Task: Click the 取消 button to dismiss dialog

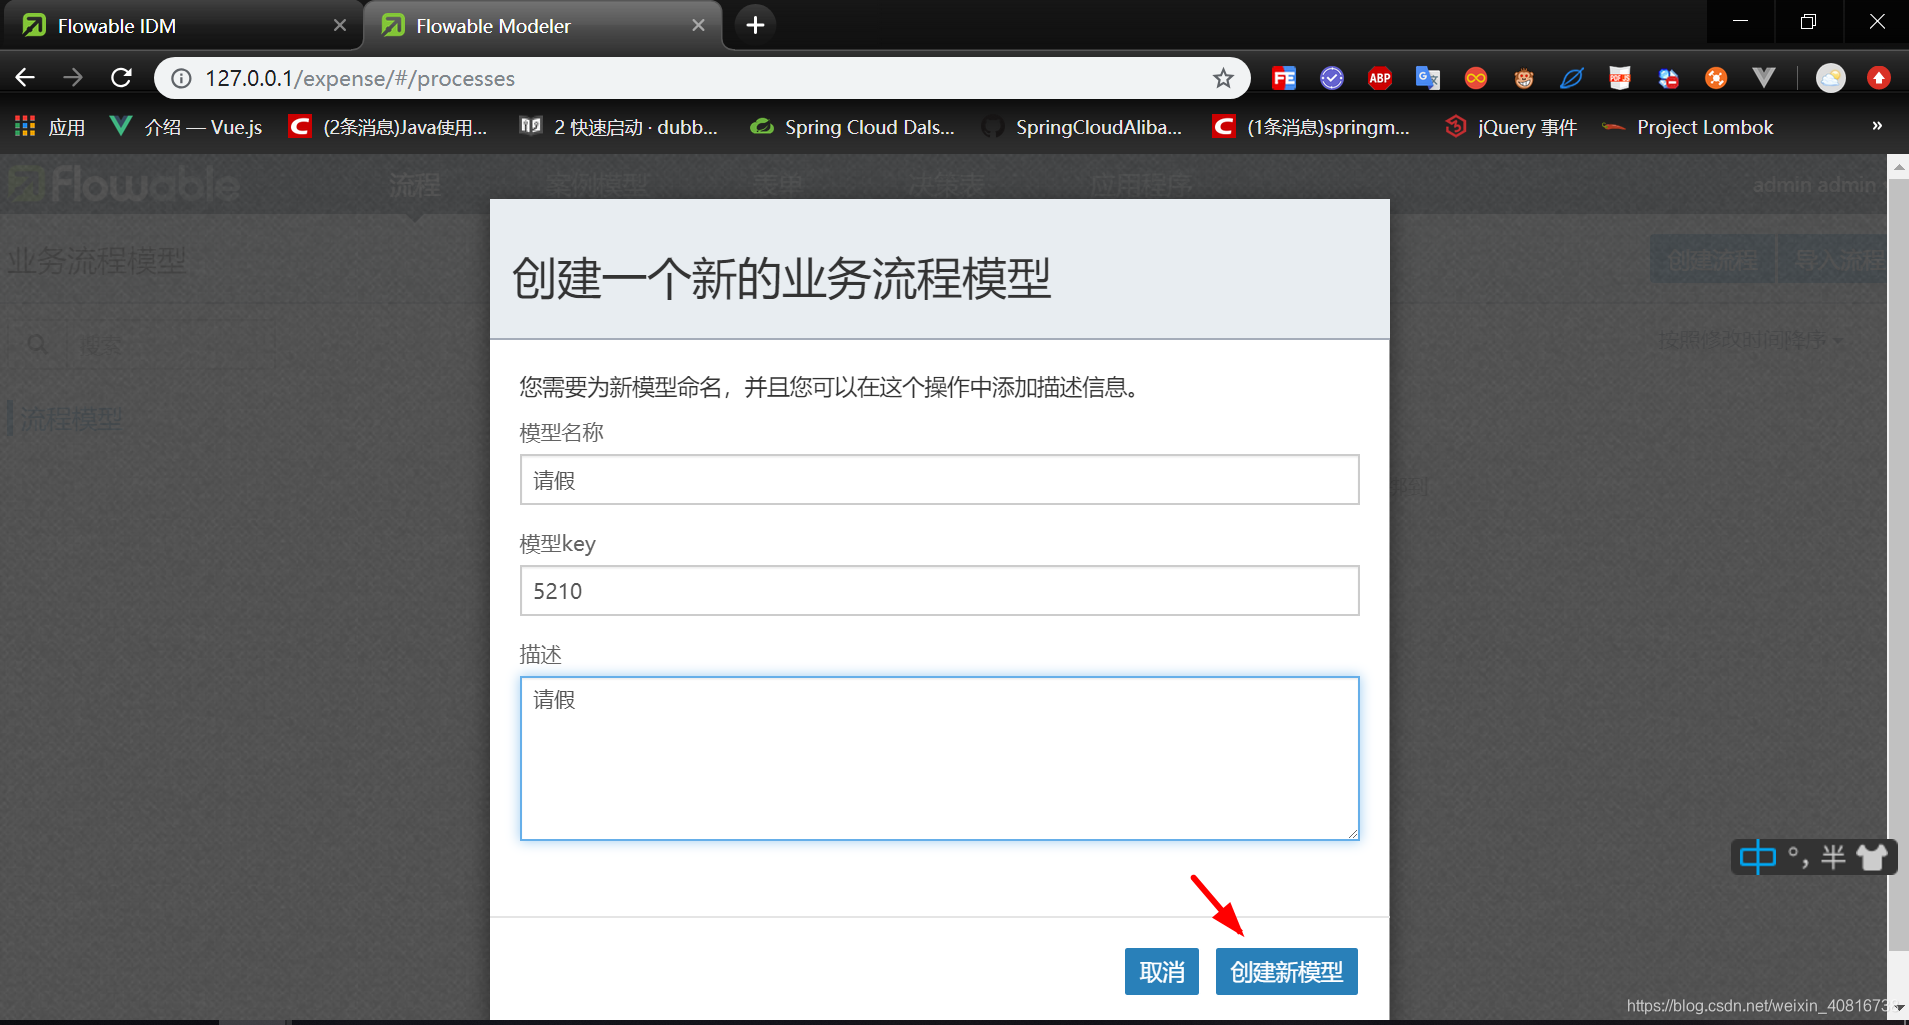Action: pyautogui.click(x=1161, y=971)
